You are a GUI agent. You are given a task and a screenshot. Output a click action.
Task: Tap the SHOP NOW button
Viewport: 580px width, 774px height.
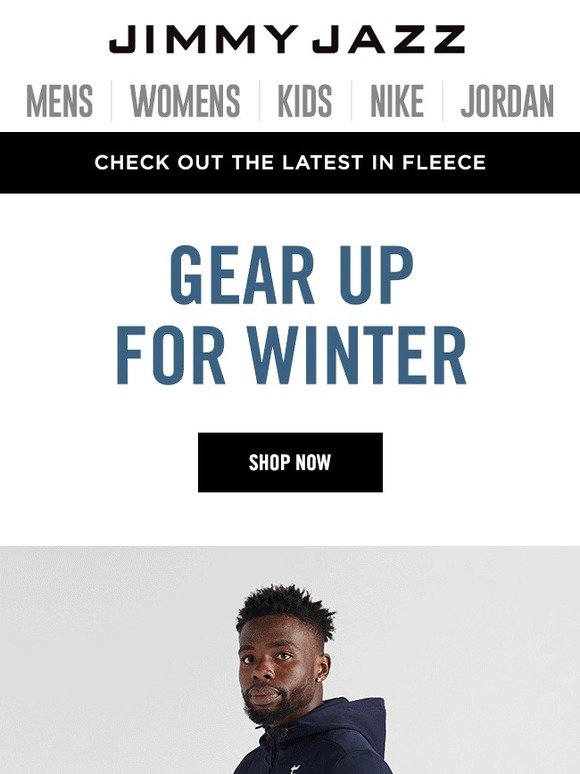click(290, 463)
